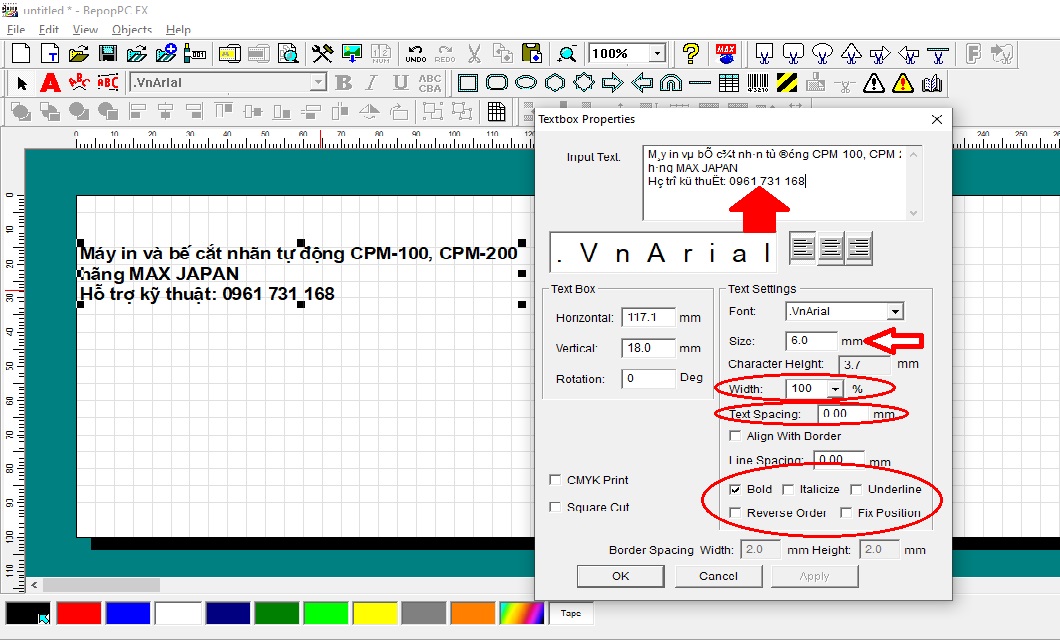Tick the CMYK Print checkbox
This screenshot has width=1060, height=640.
click(555, 480)
